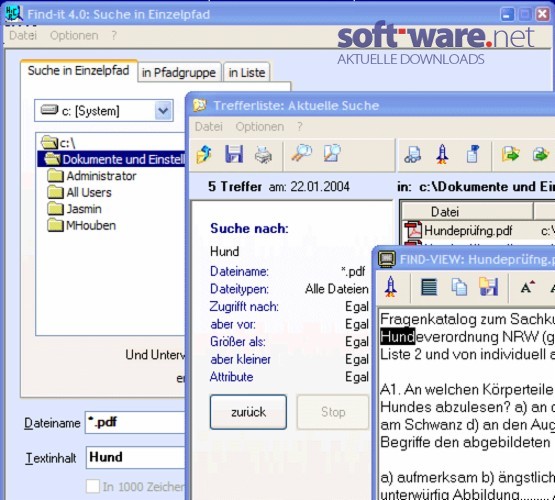The width and height of the screenshot is (555, 500).
Task: Click the magnifying glass search icon
Action: [302, 154]
